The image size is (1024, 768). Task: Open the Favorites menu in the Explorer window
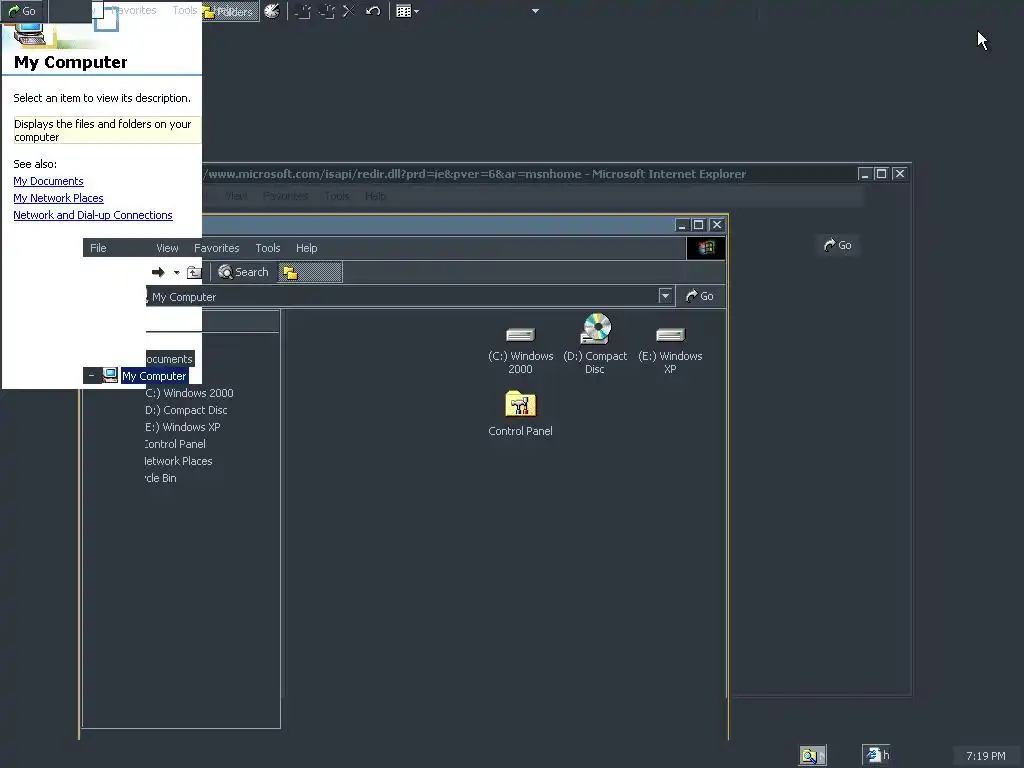pos(216,248)
